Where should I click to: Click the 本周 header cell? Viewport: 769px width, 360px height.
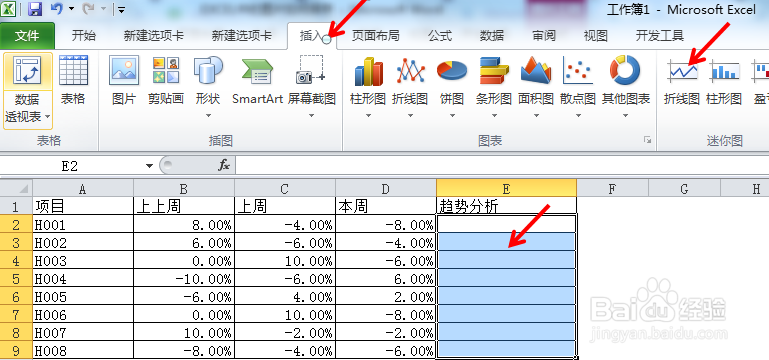pos(385,206)
